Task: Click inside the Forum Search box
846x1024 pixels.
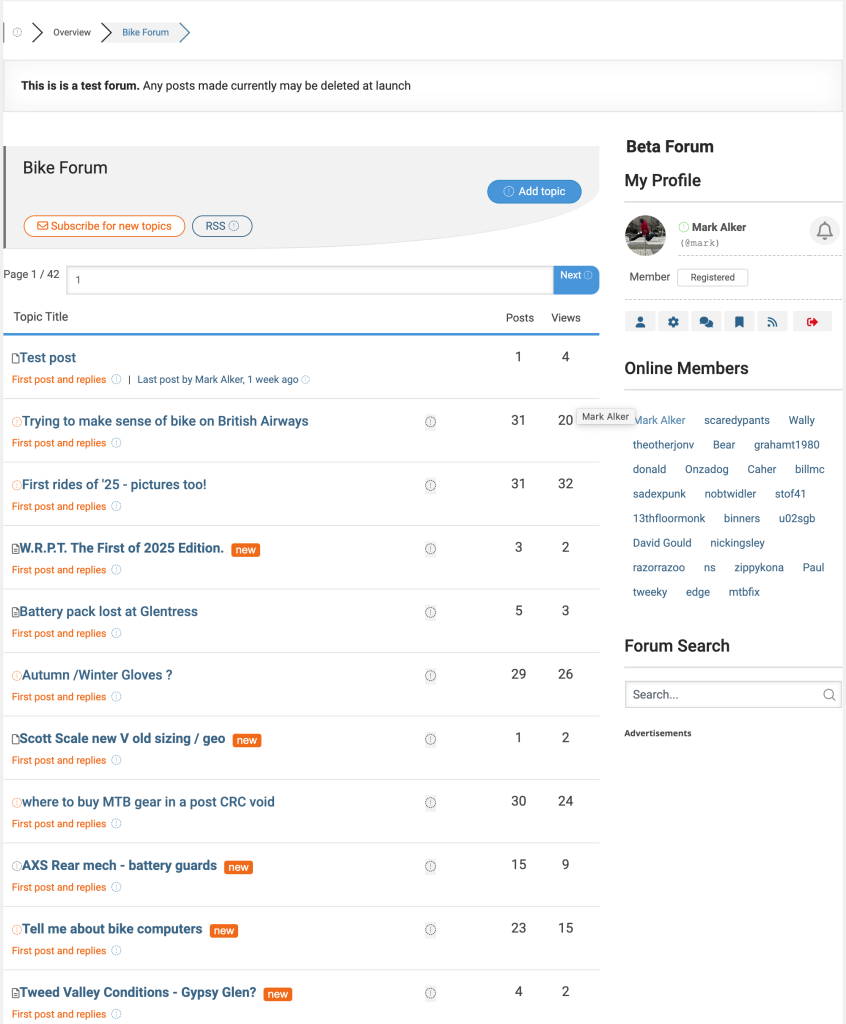Action: pyautogui.click(x=725, y=694)
